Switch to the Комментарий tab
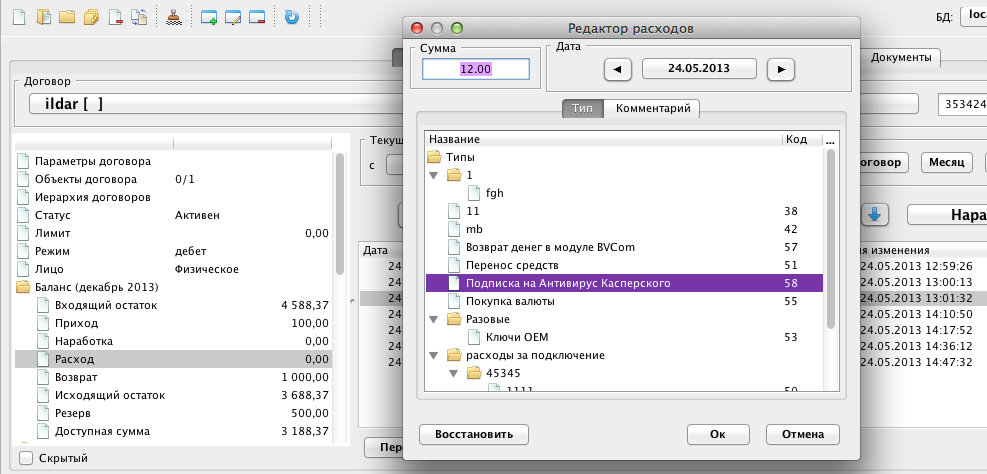This screenshot has height=474, width=987. pos(651,109)
